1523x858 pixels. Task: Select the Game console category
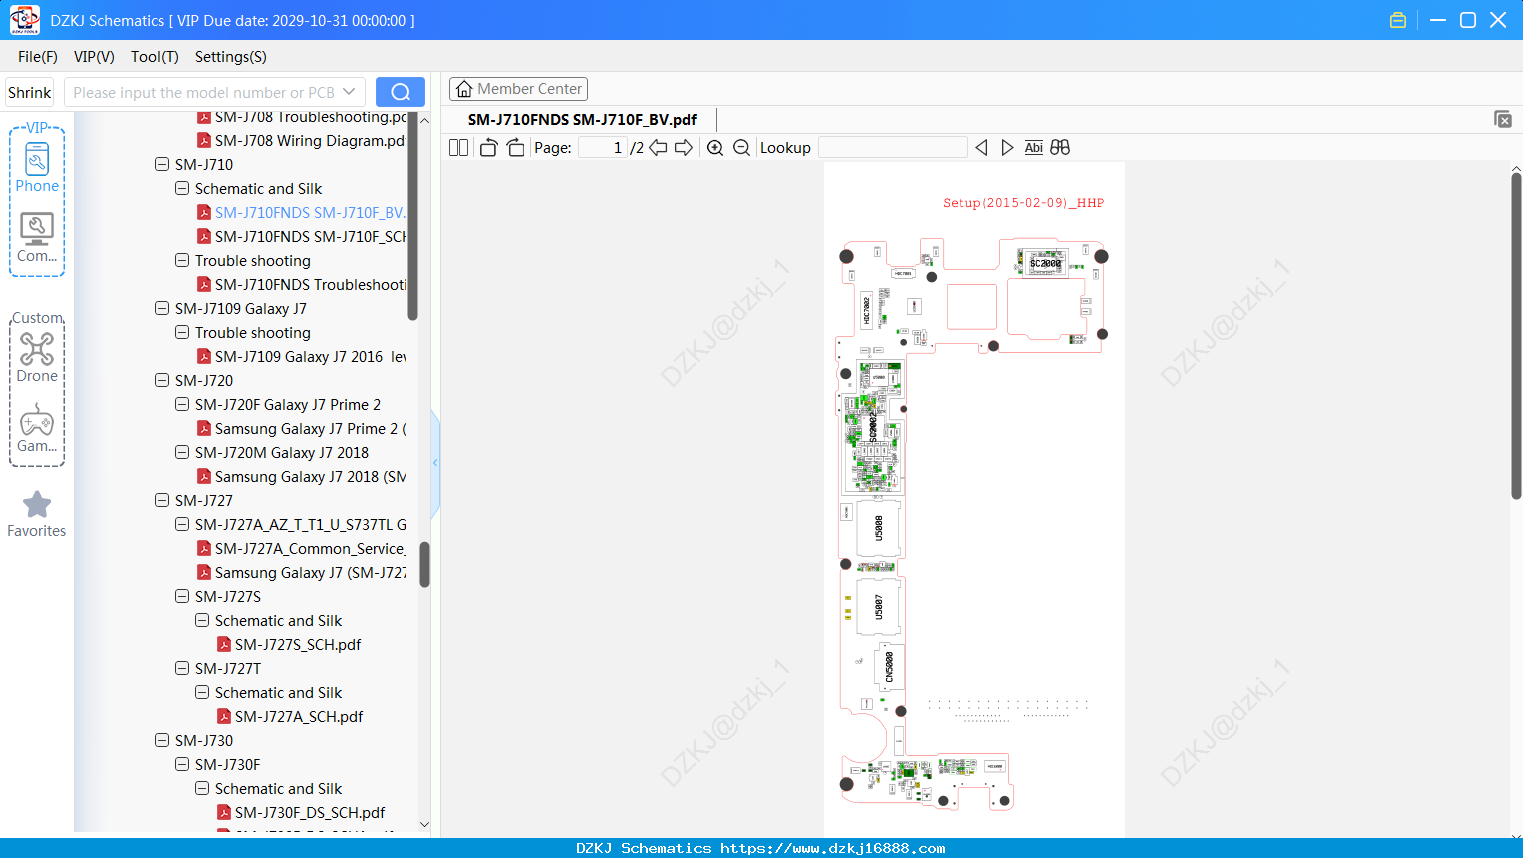[x=37, y=428]
